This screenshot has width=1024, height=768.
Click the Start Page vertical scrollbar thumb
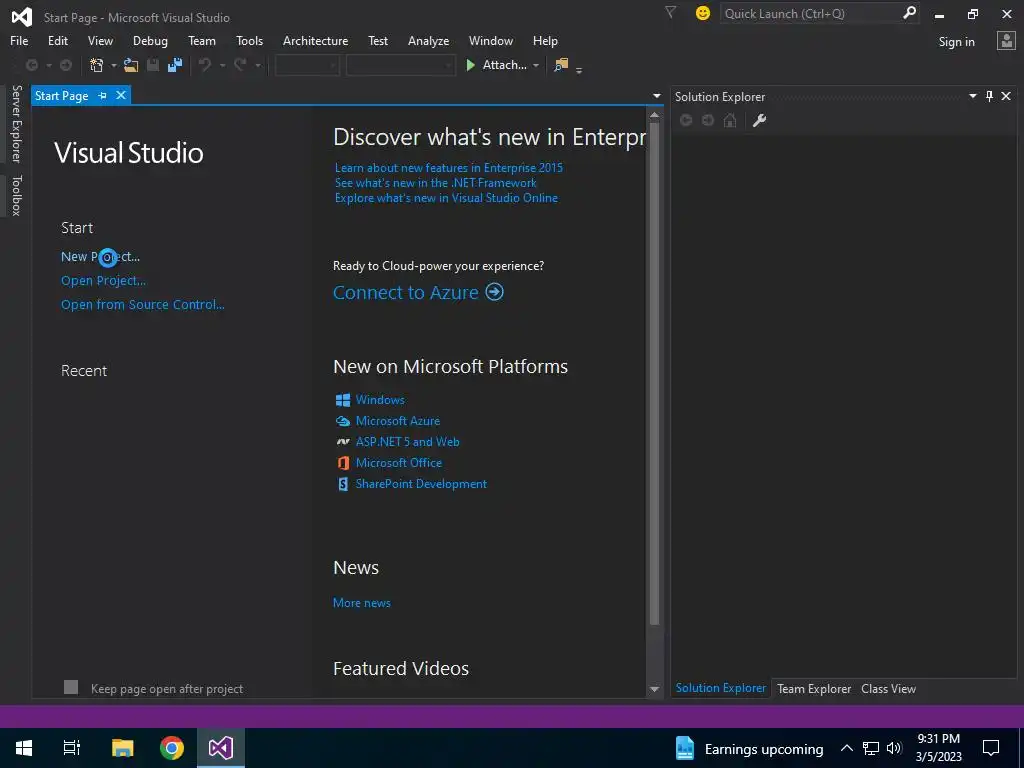[x=654, y=374]
